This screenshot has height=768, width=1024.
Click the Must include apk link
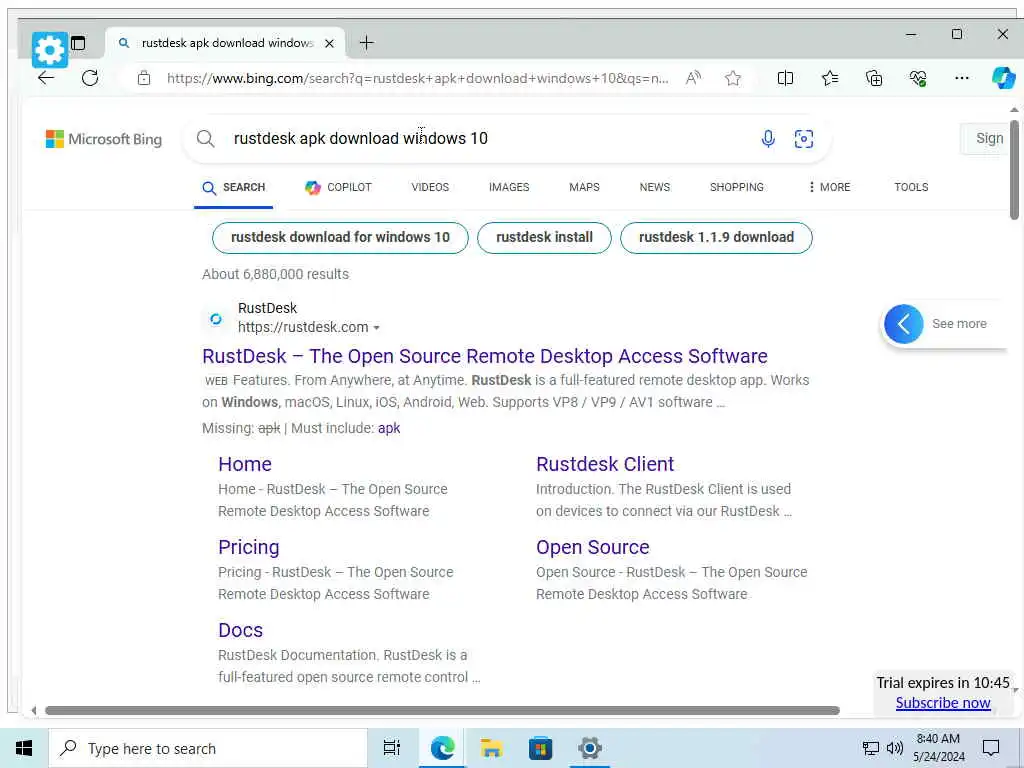pyautogui.click(x=389, y=428)
